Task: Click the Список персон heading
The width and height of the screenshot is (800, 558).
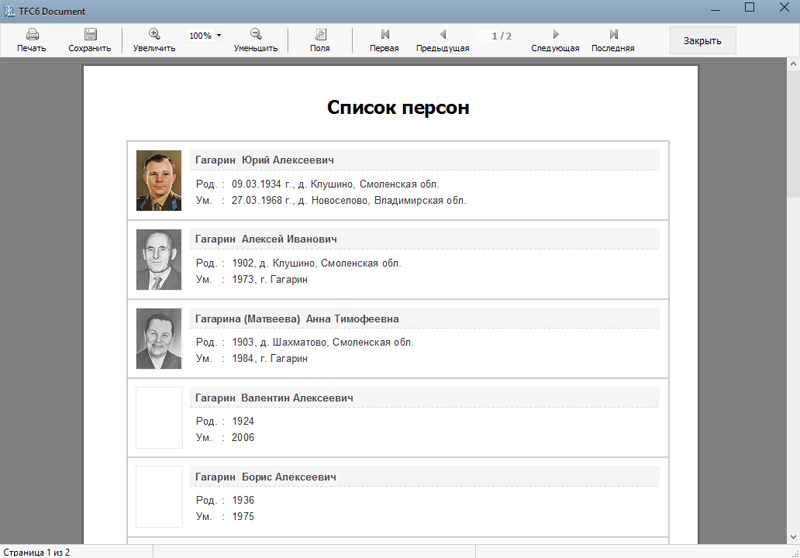Action: (x=398, y=108)
